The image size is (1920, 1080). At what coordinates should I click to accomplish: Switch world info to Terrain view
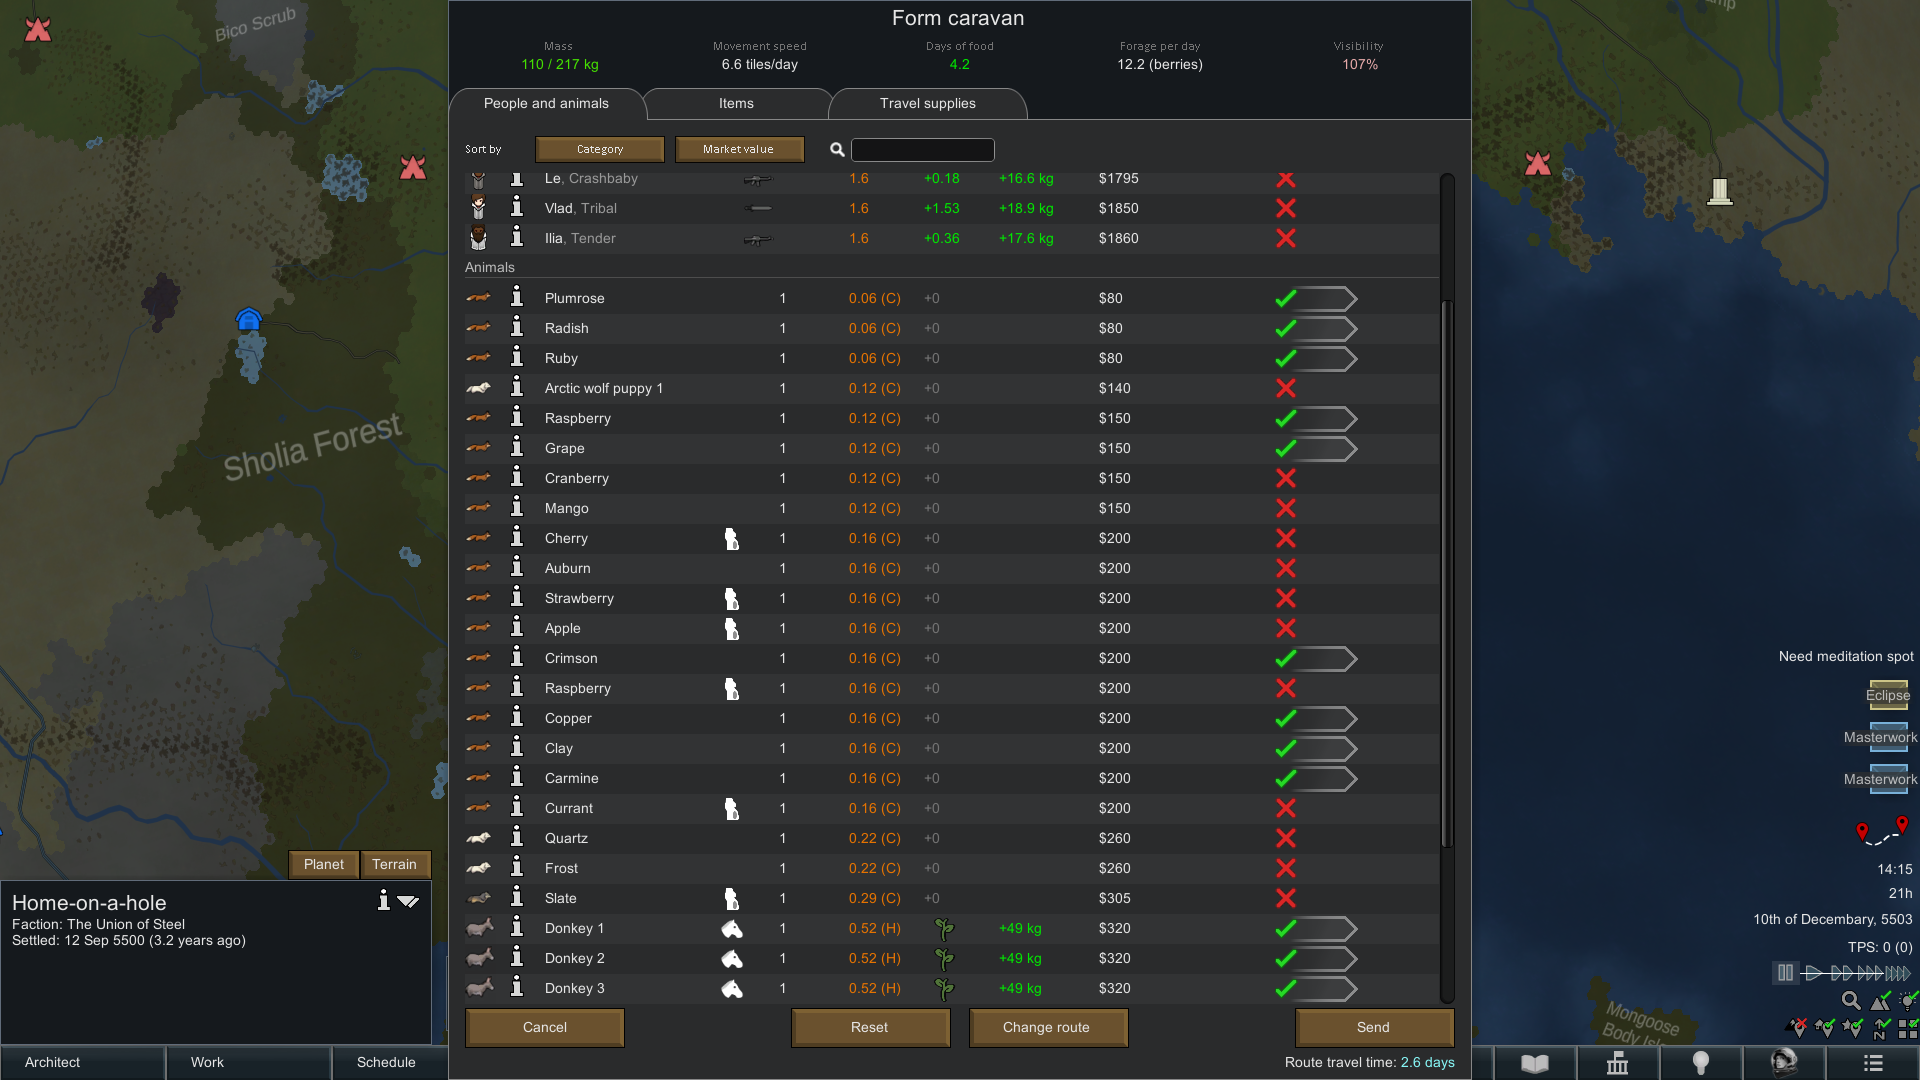(395, 864)
